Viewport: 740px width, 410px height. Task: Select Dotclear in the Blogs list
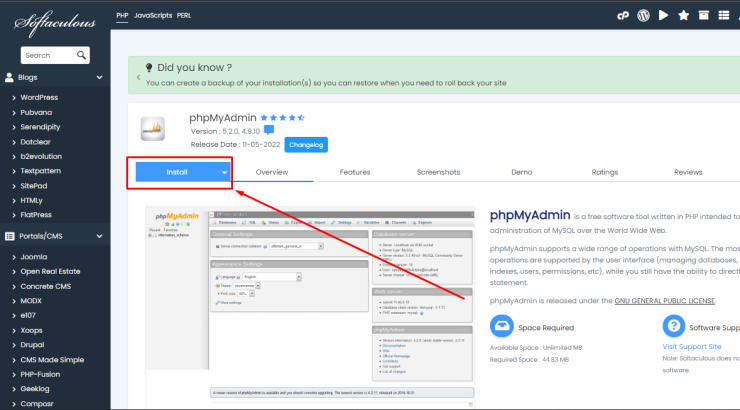click(x=35, y=142)
